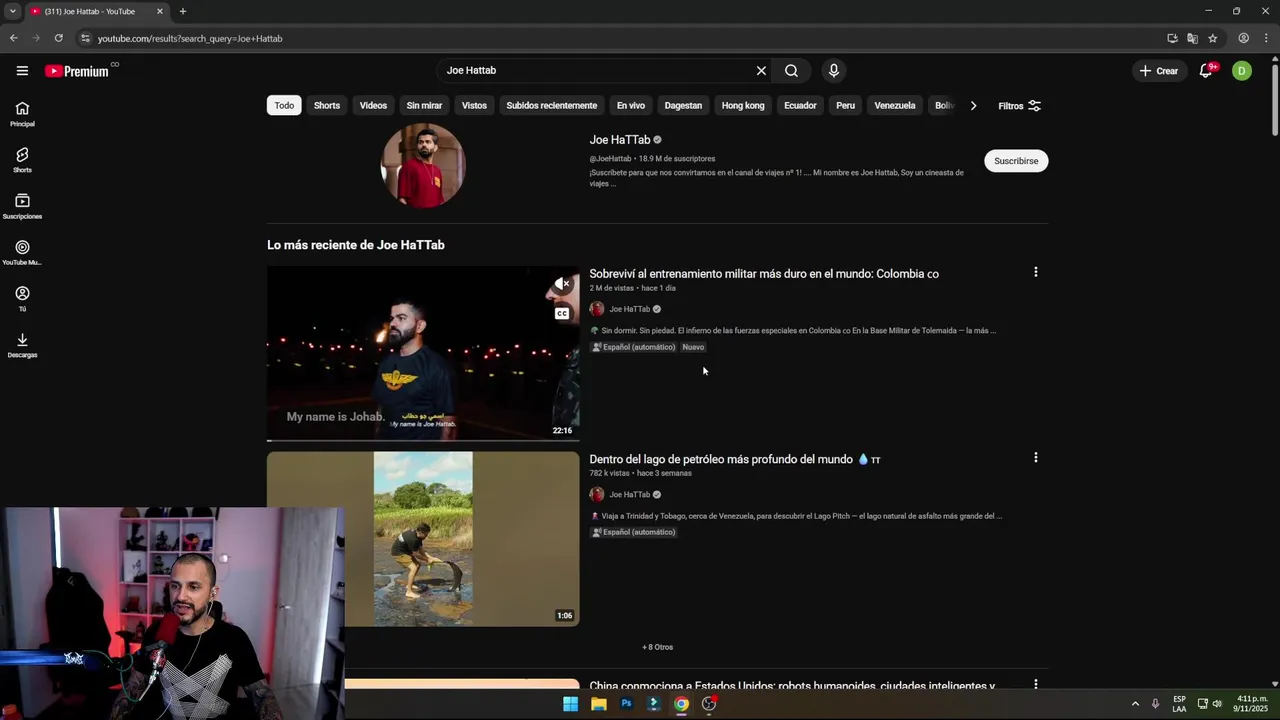This screenshot has width=1280, height=720.
Task: Open Joe HaTTab channel under the petroleum video
Action: tap(630, 495)
